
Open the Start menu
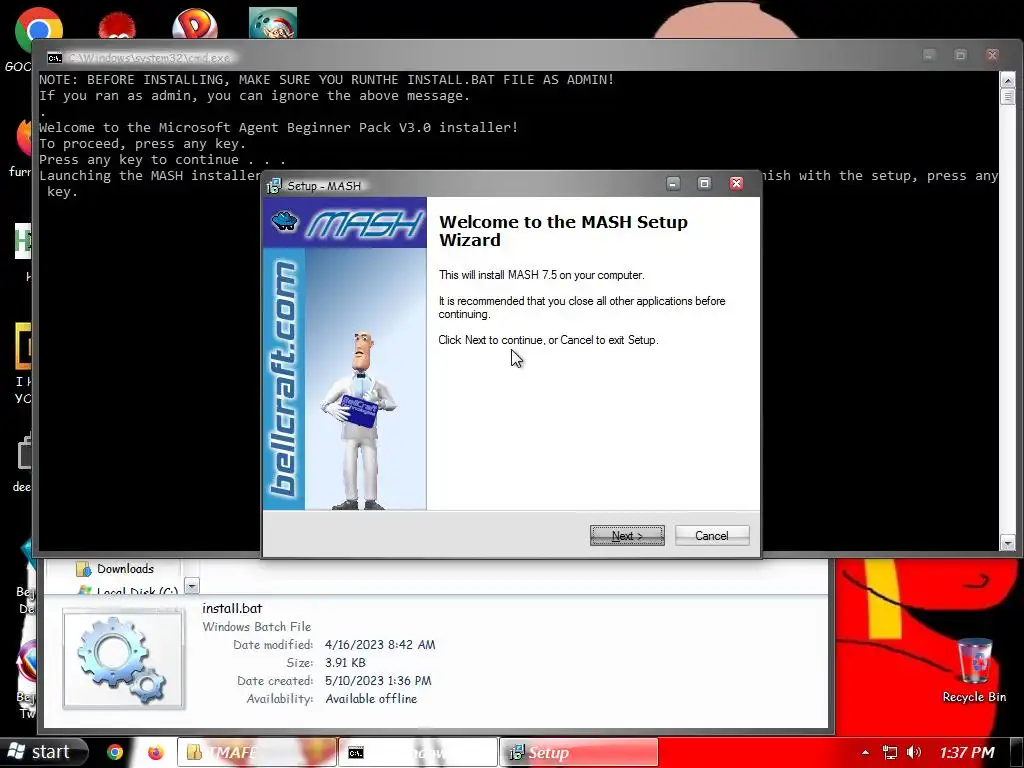click(x=42, y=752)
